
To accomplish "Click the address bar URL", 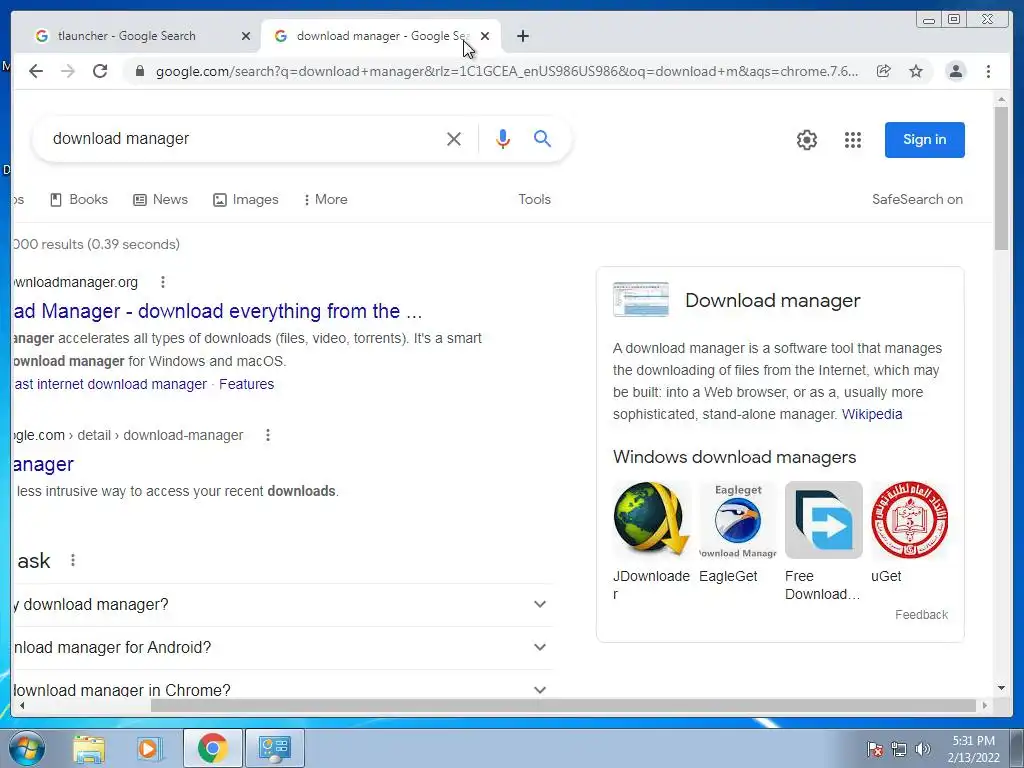I will [x=507, y=71].
